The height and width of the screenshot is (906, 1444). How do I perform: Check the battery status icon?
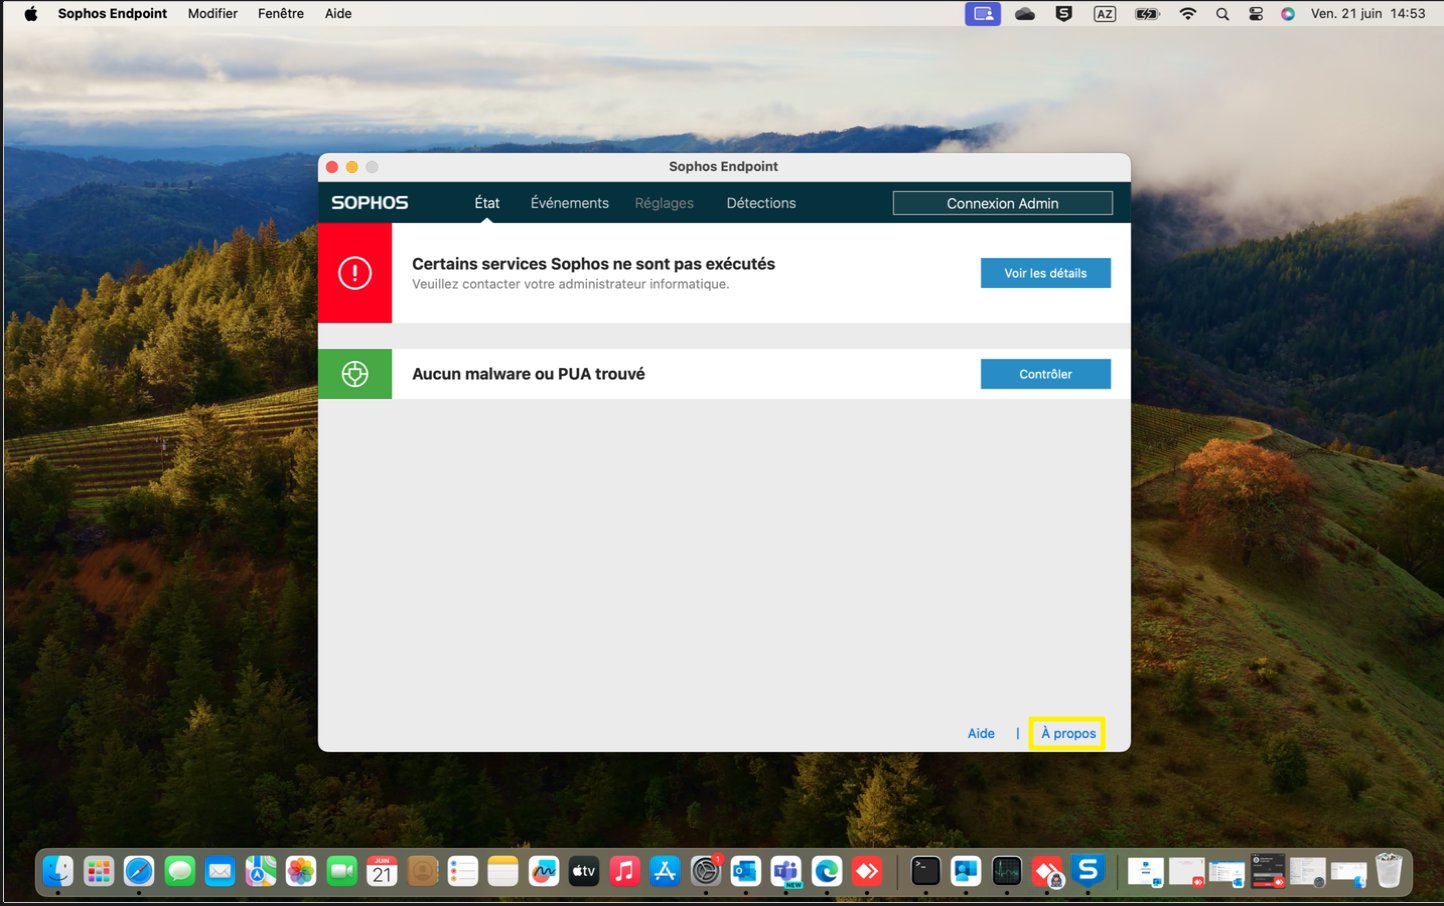(x=1147, y=14)
